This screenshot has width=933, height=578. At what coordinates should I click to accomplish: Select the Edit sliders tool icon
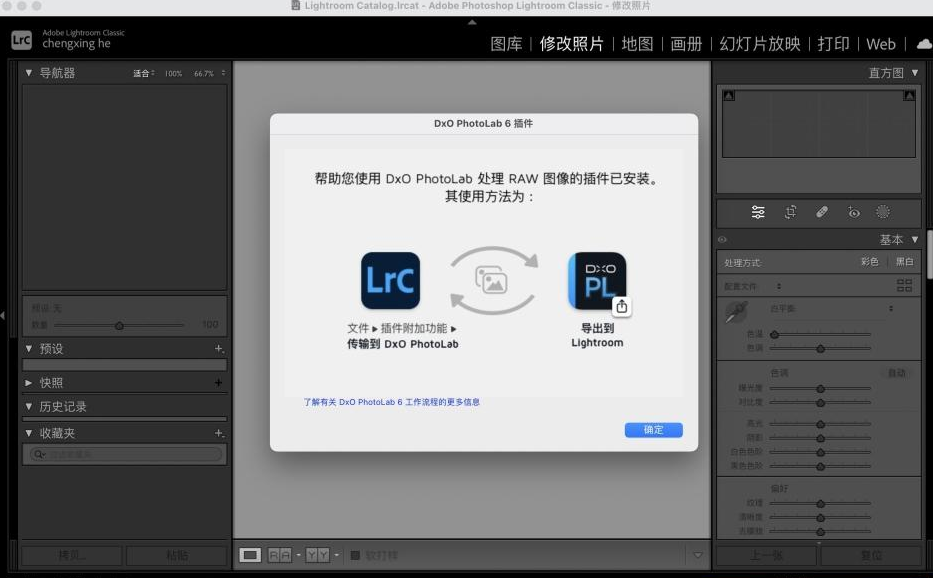pyautogui.click(x=757, y=212)
